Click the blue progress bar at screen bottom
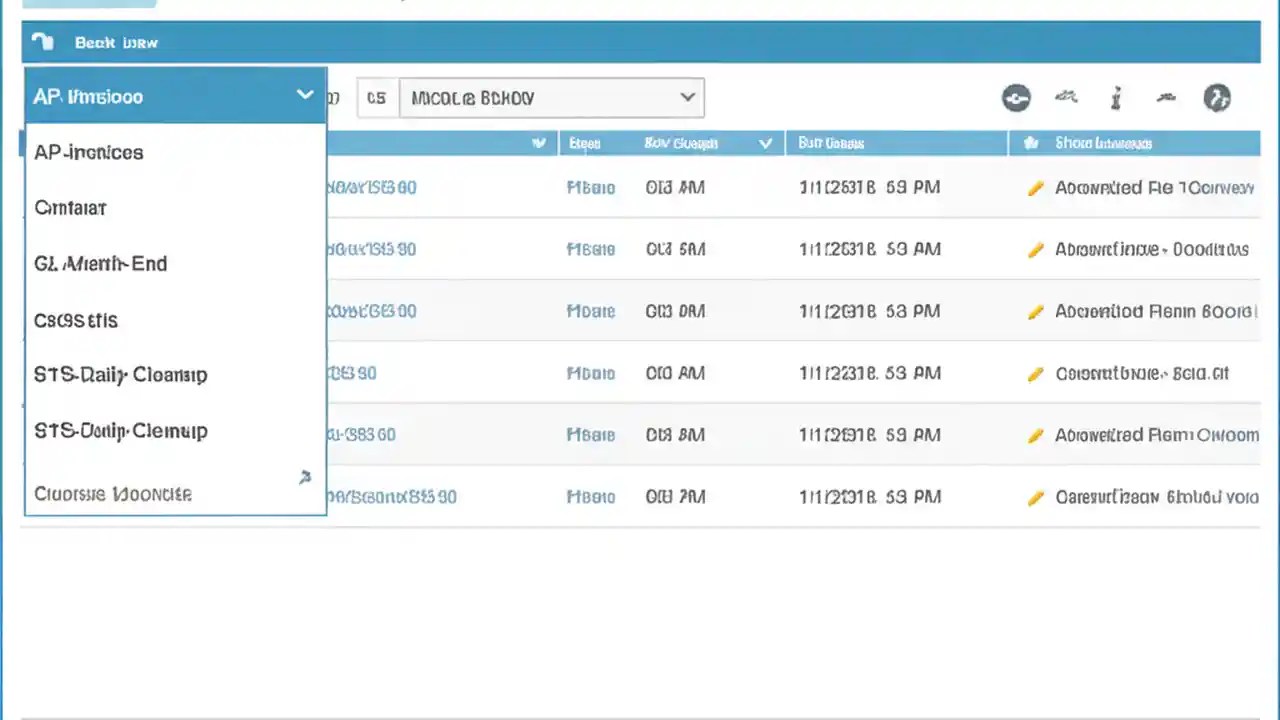 tap(640, 712)
